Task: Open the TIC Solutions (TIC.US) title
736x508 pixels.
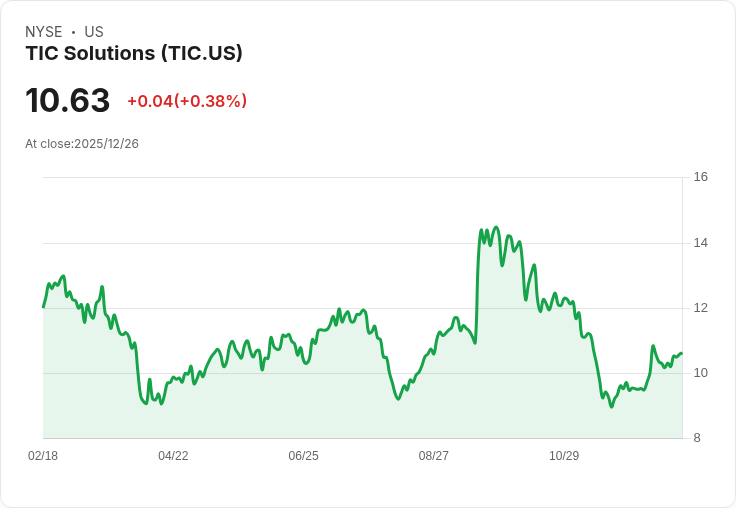Action: [x=134, y=54]
